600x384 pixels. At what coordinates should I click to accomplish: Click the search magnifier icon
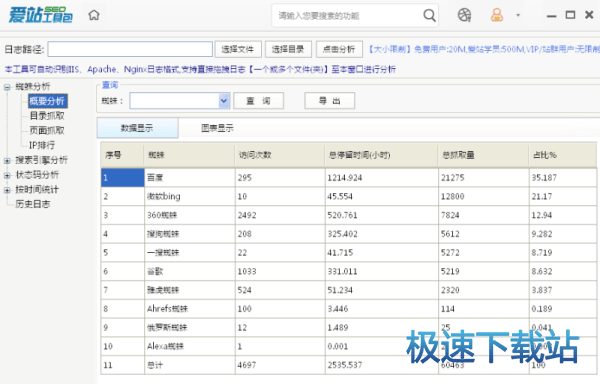429,16
